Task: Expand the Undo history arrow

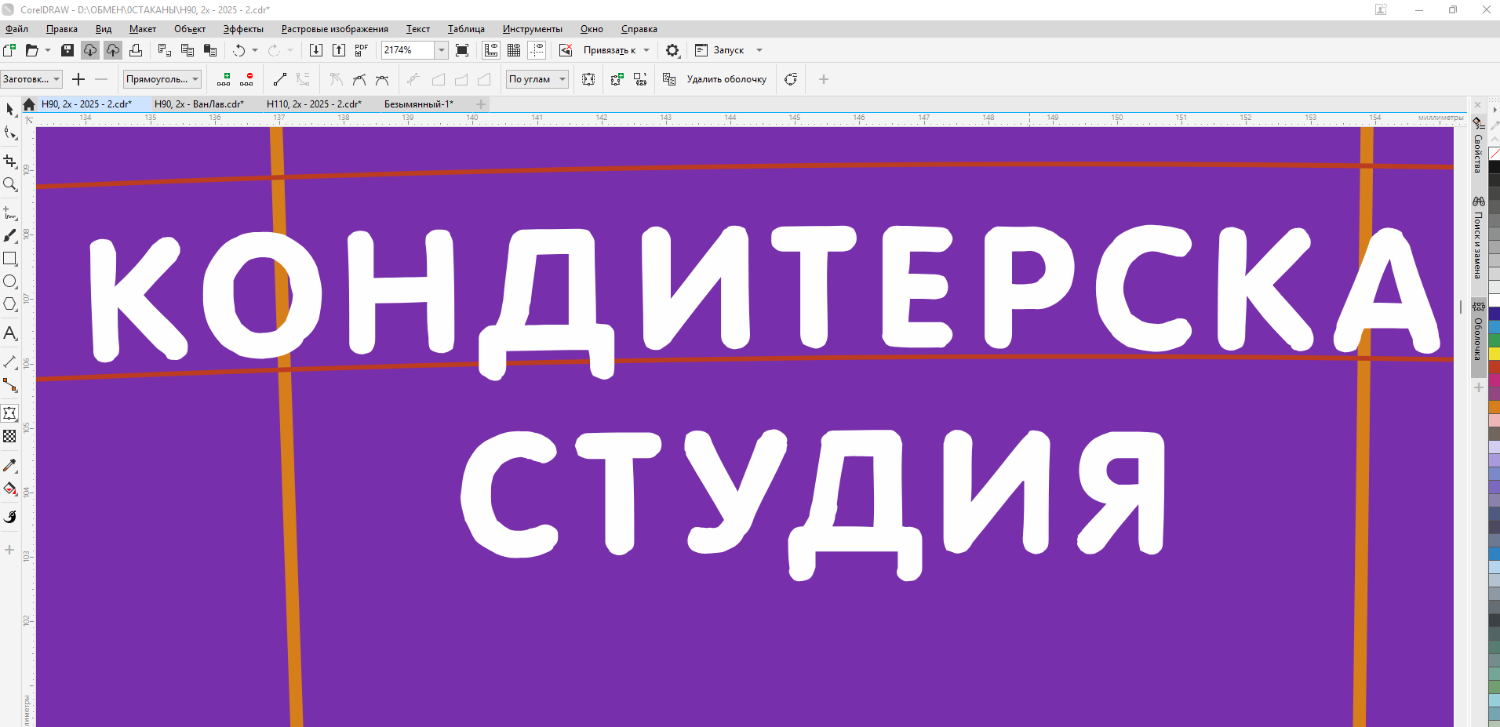Action: pyautogui.click(x=255, y=50)
